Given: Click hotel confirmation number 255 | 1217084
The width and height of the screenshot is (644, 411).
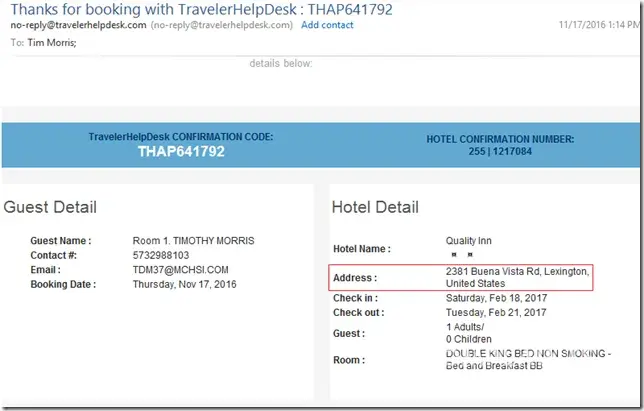Looking at the screenshot, I should click(501, 151).
